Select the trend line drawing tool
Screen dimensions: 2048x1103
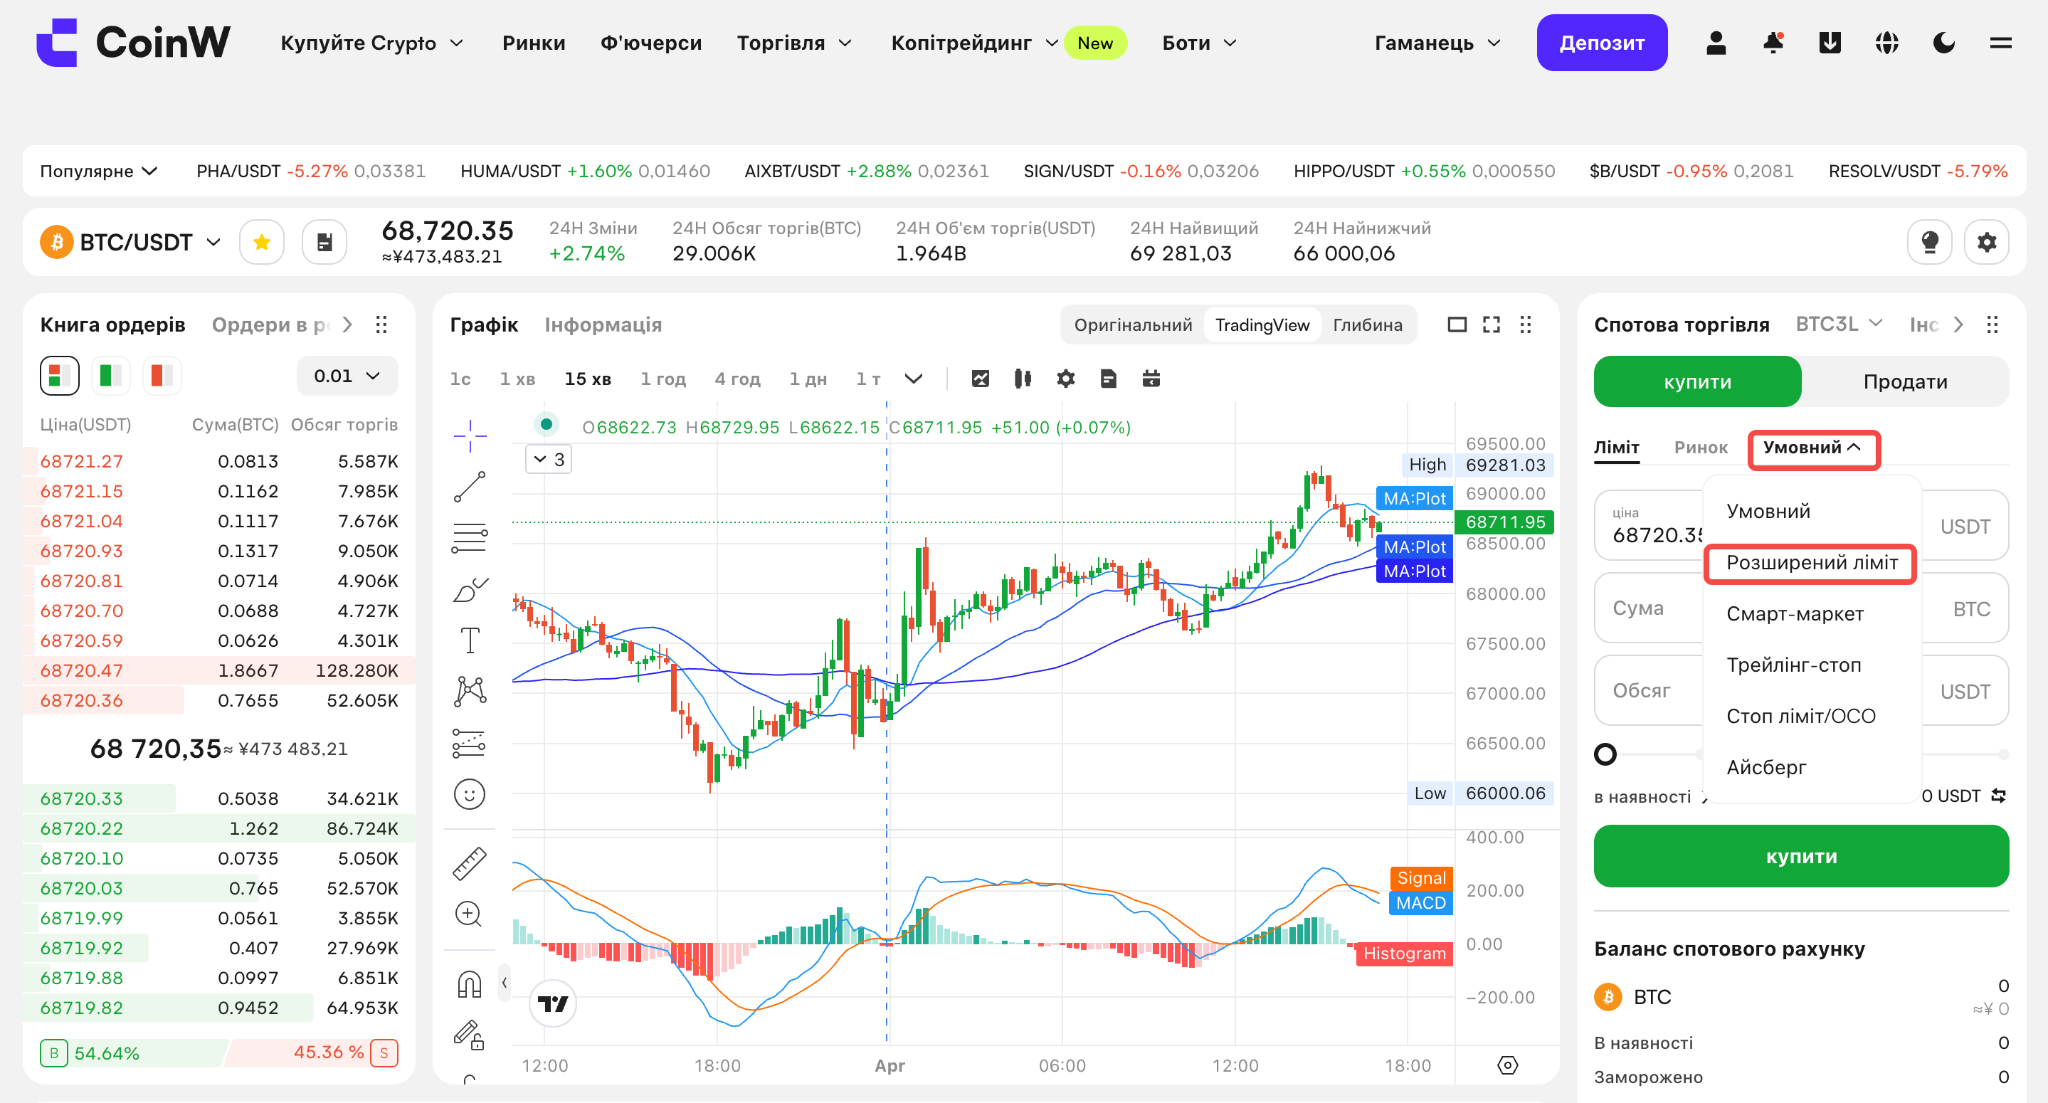tap(469, 487)
